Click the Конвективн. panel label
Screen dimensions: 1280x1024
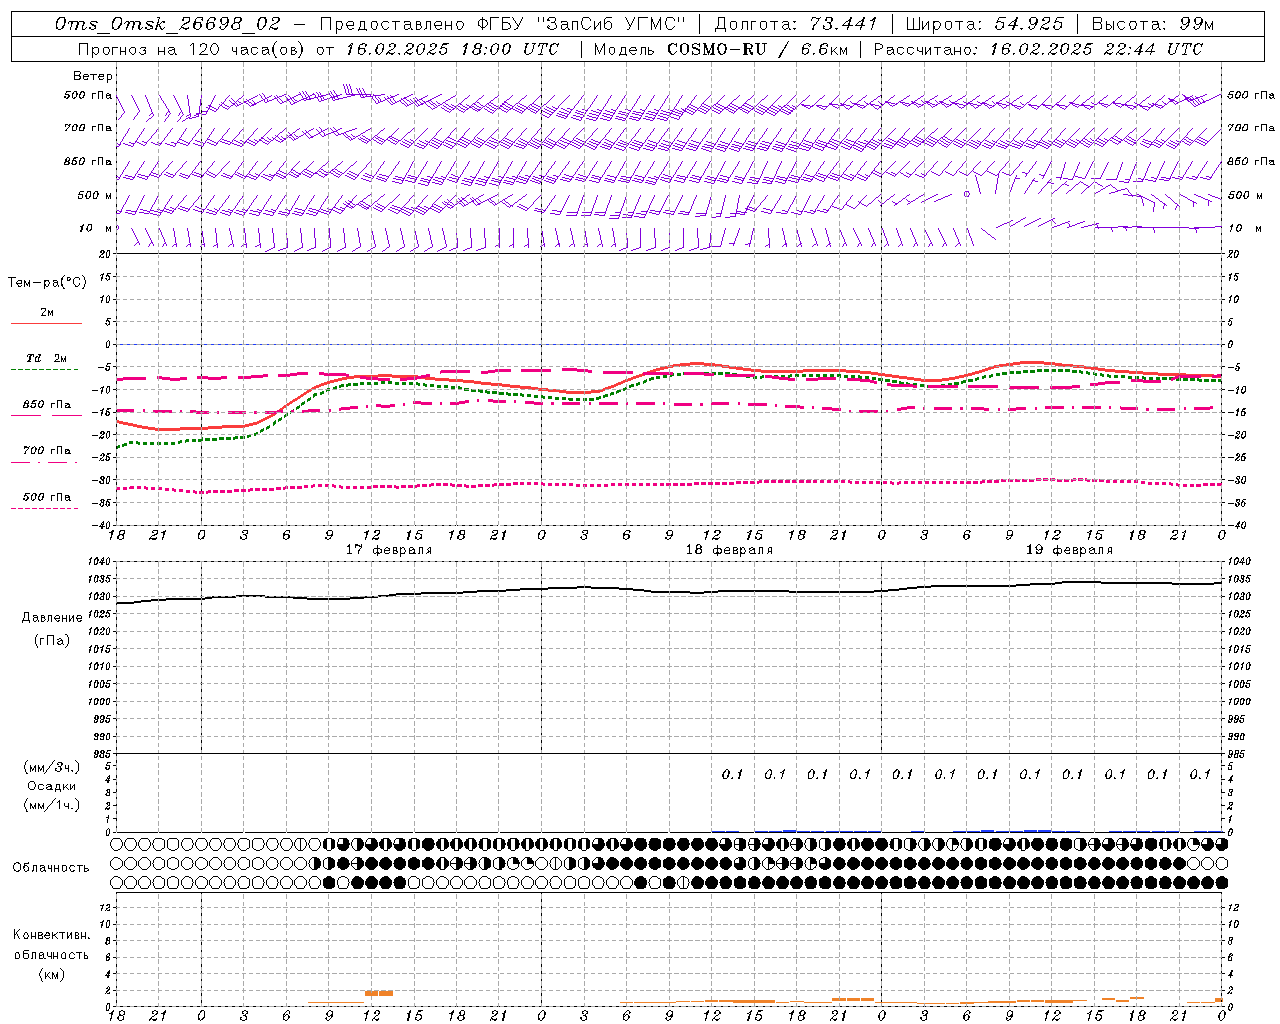click(x=51, y=935)
